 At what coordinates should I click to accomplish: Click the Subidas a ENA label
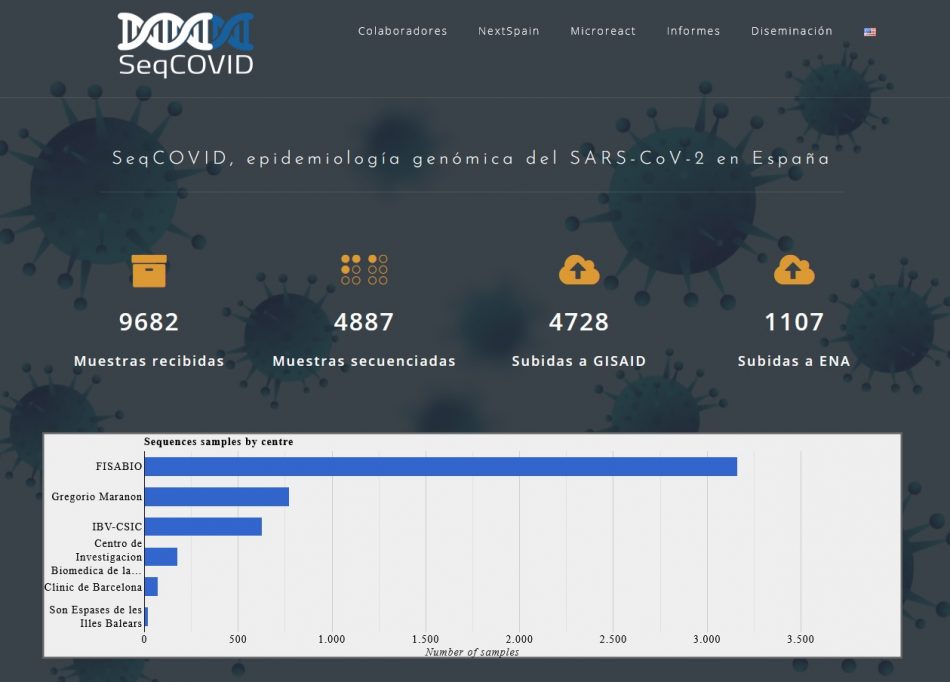[x=794, y=361]
